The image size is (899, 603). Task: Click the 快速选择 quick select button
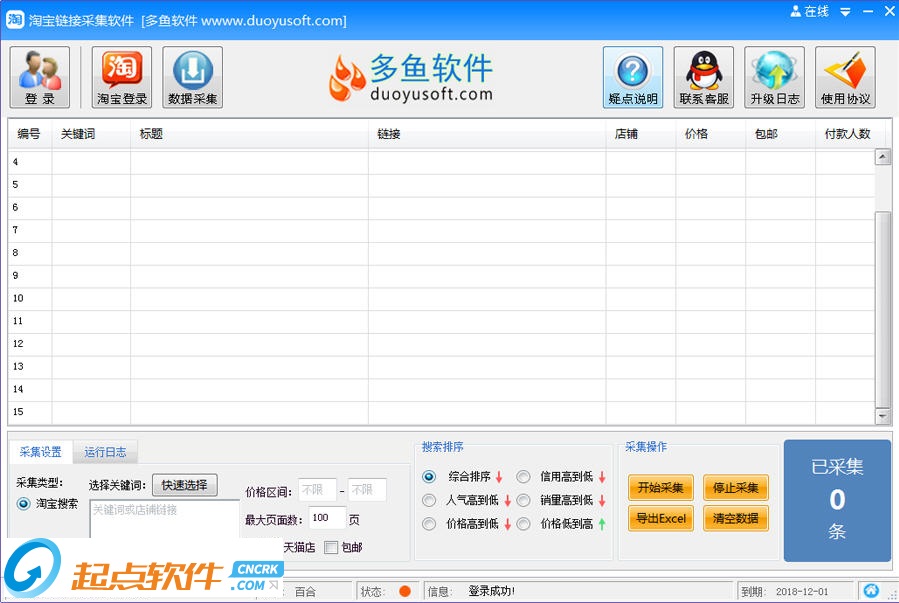point(185,485)
